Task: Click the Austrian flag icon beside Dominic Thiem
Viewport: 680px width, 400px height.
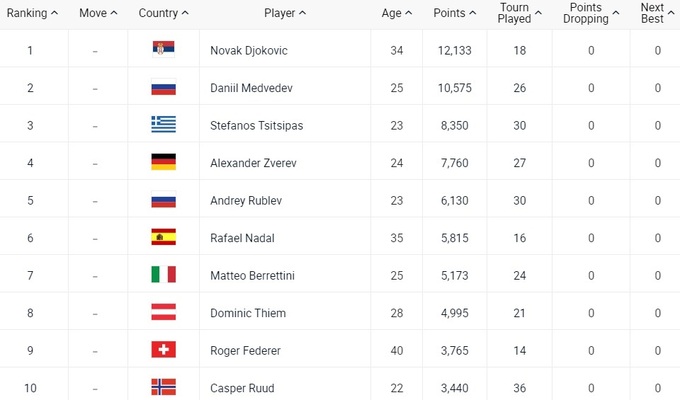Action: [x=163, y=312]
